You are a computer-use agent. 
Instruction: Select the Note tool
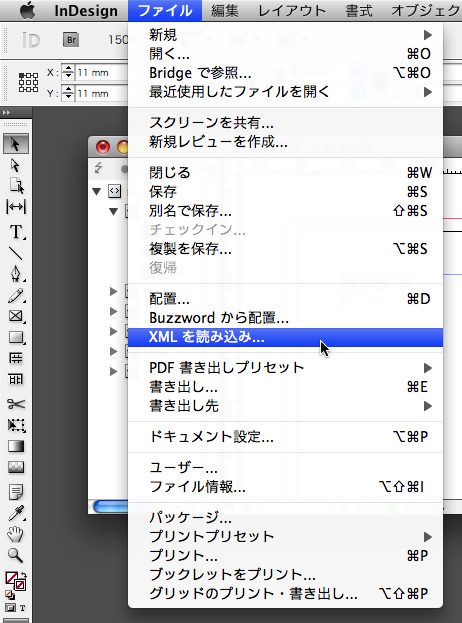click(16, 492)
